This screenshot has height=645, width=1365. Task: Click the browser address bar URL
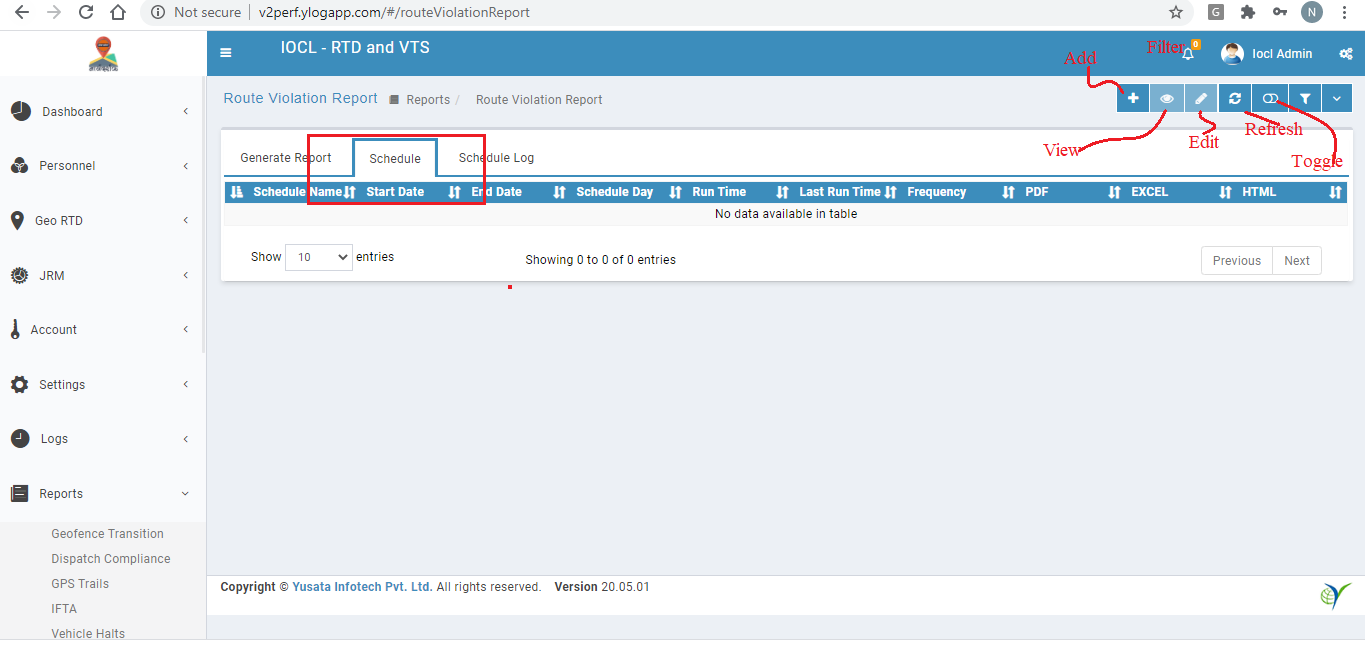point(394,13)
